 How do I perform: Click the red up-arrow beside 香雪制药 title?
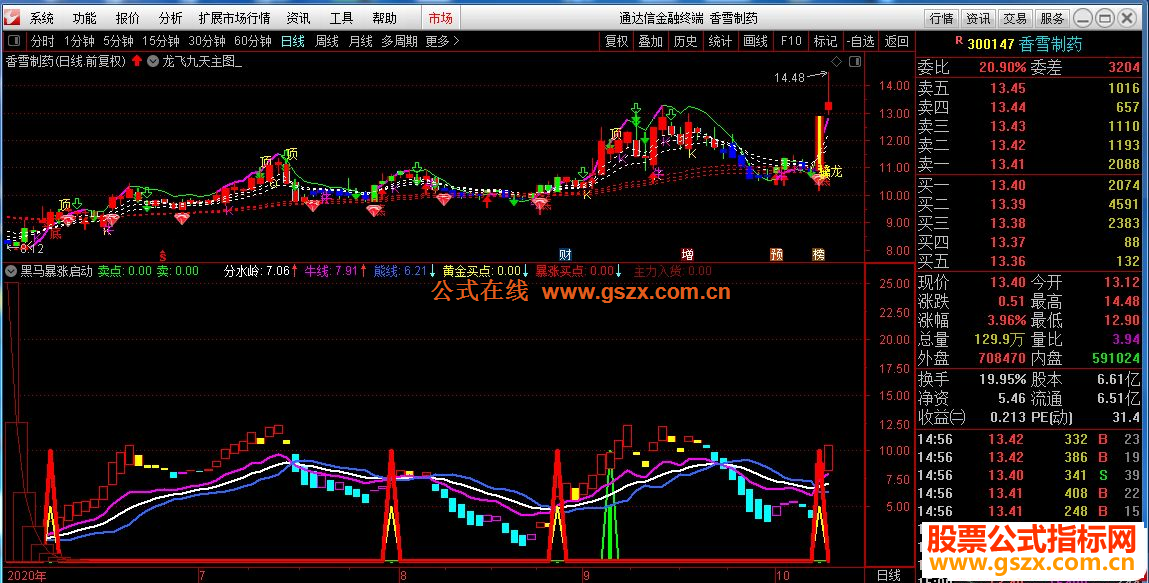coord(136,61)
